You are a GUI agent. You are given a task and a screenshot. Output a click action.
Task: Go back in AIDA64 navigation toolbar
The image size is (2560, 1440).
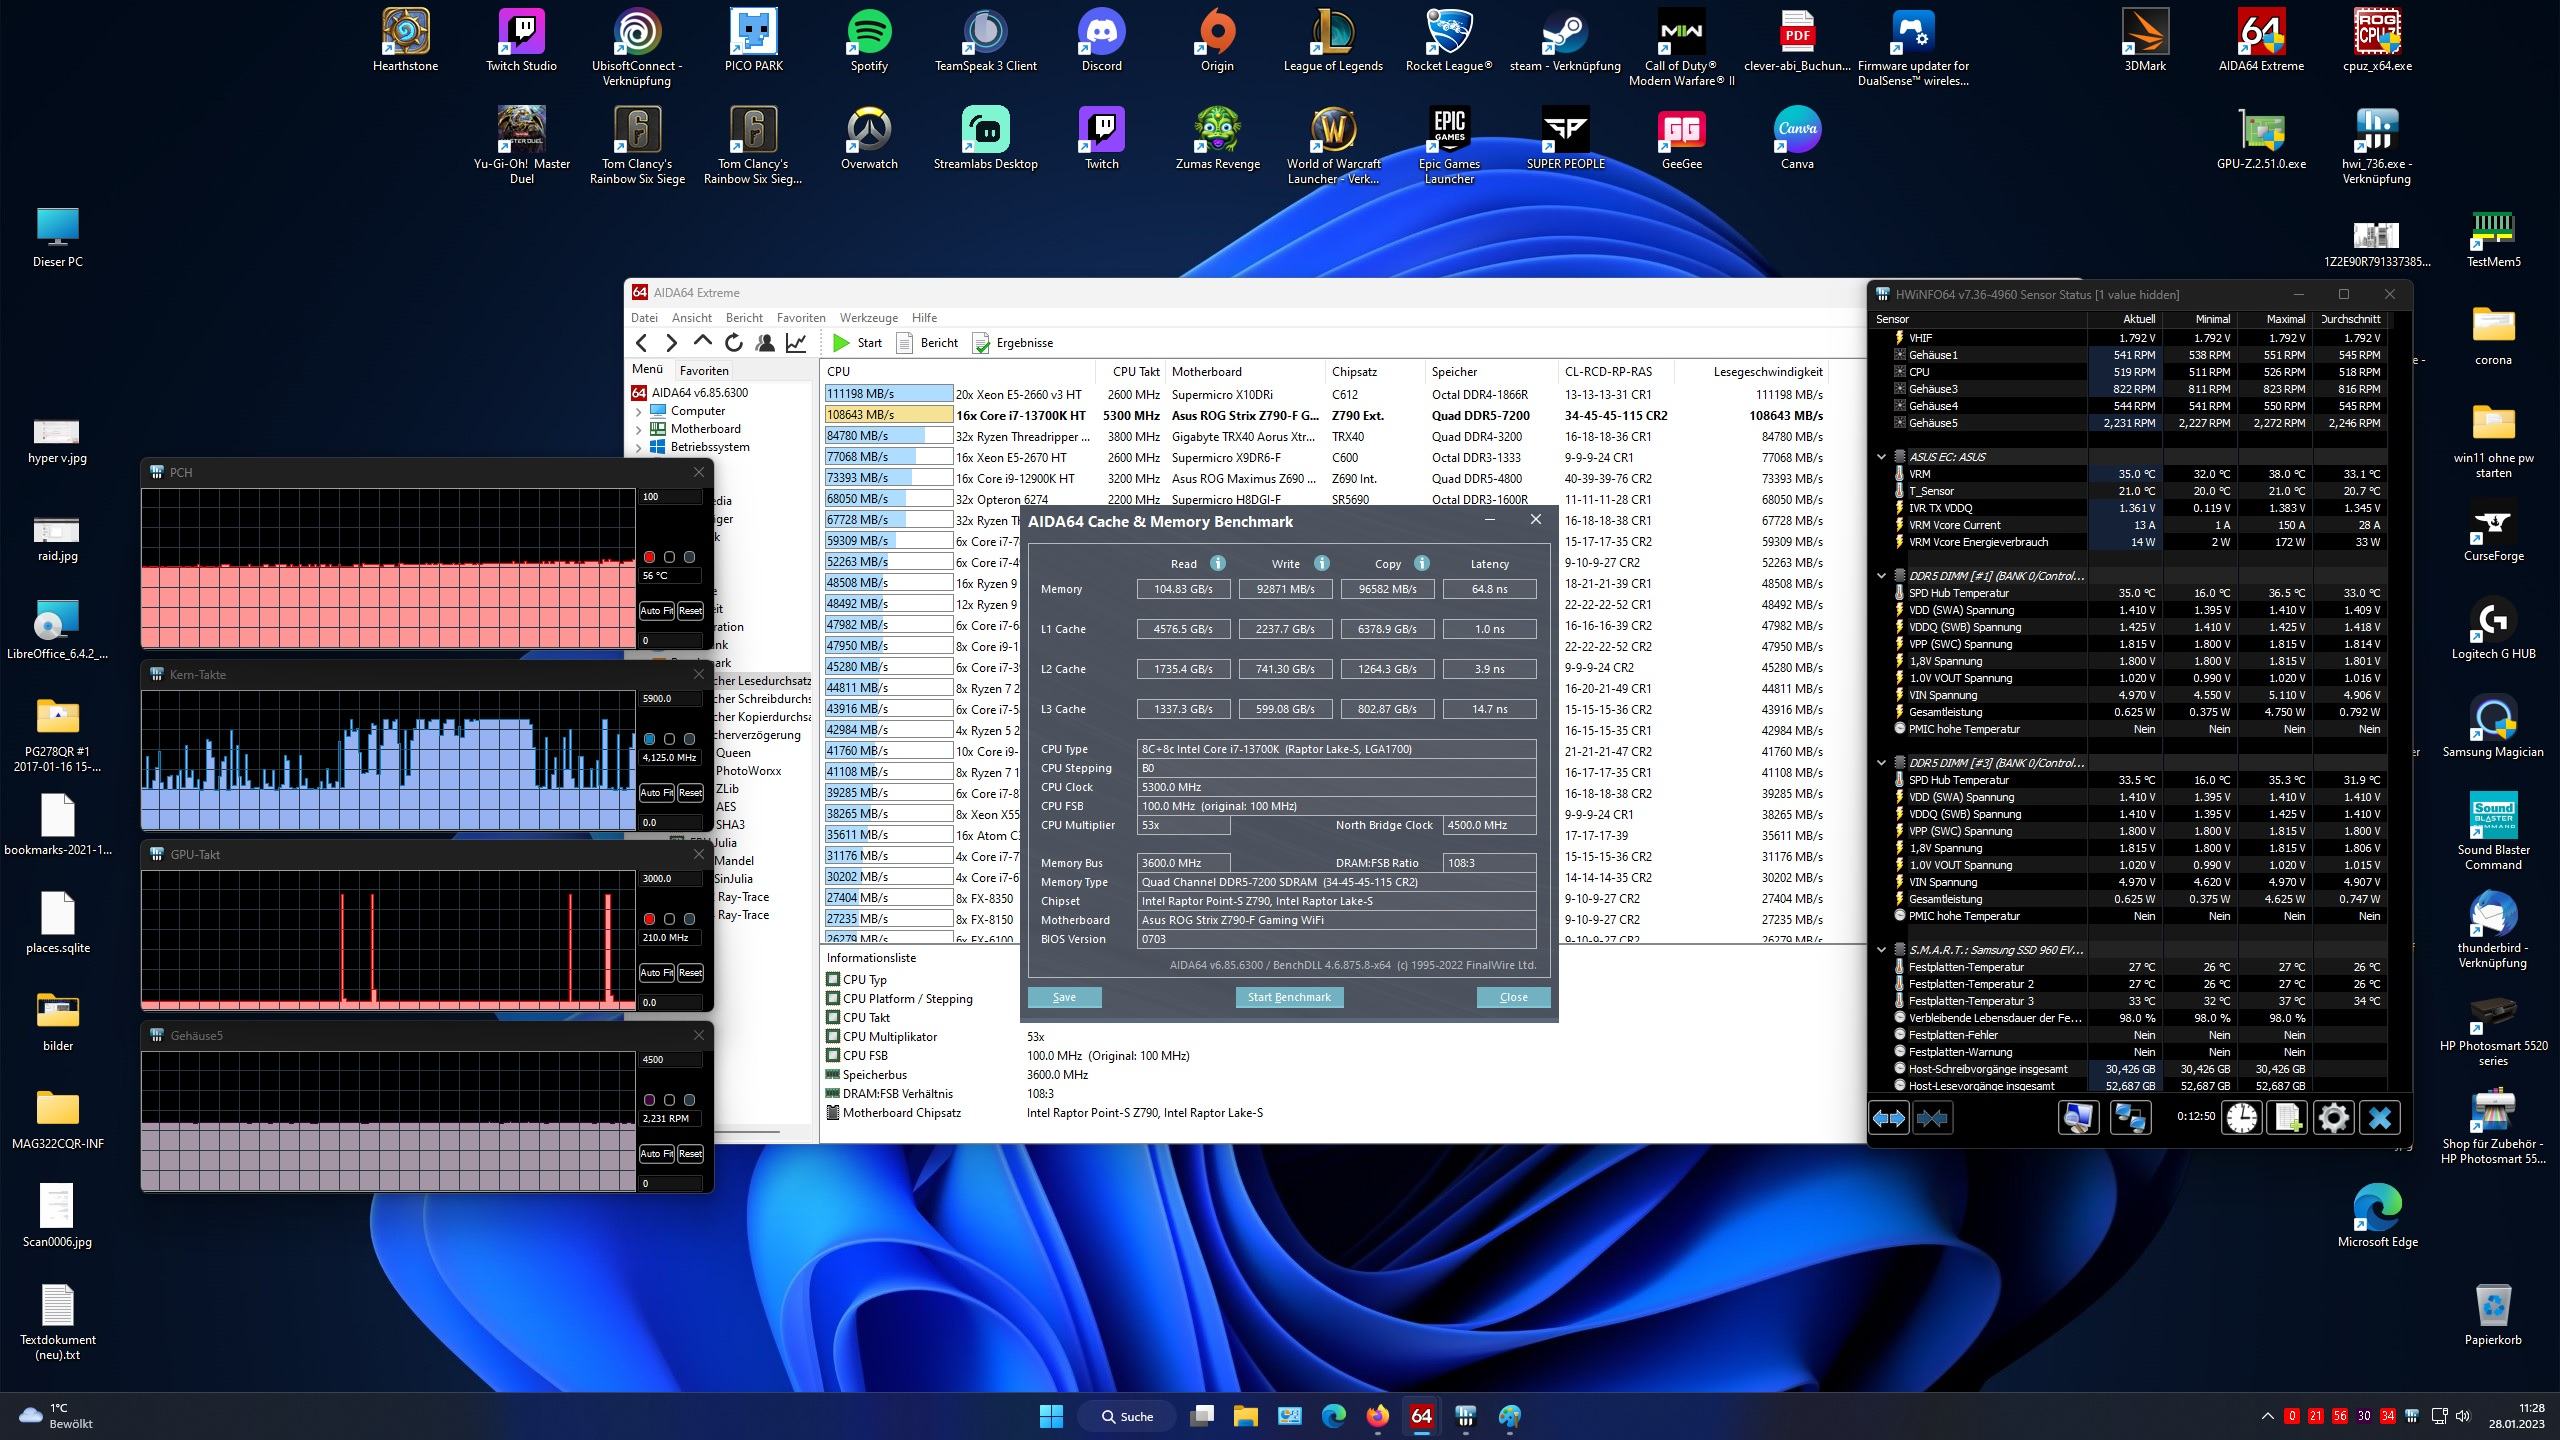click(x=641, y=343)
